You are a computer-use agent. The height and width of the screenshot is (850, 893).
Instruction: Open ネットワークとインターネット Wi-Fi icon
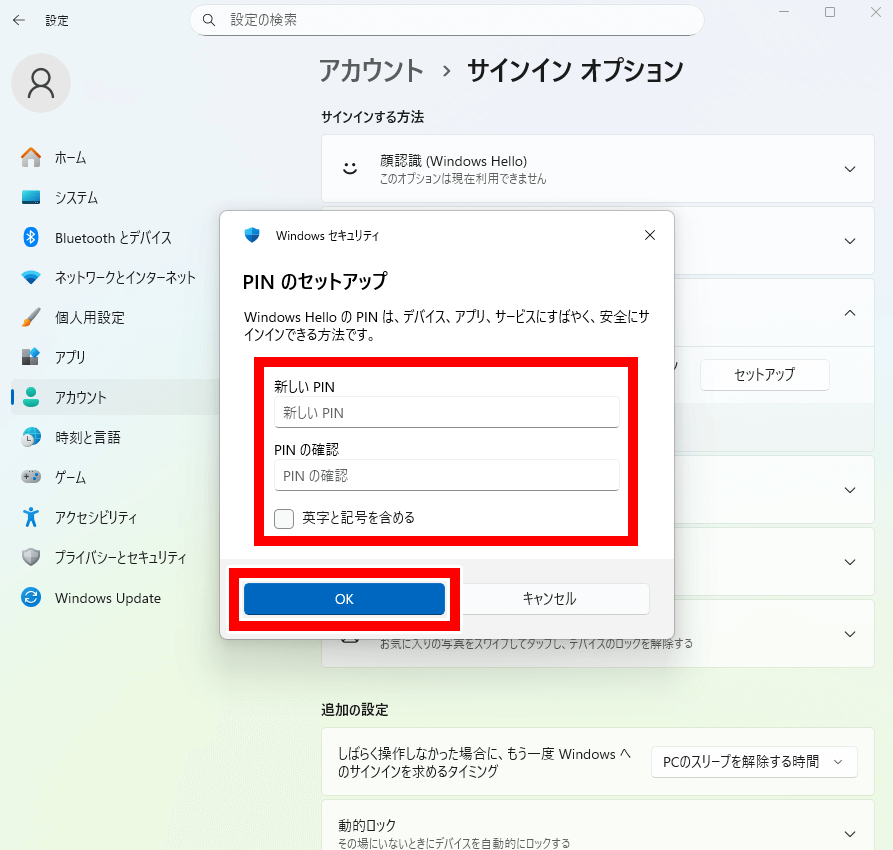[x=31, y=278]
